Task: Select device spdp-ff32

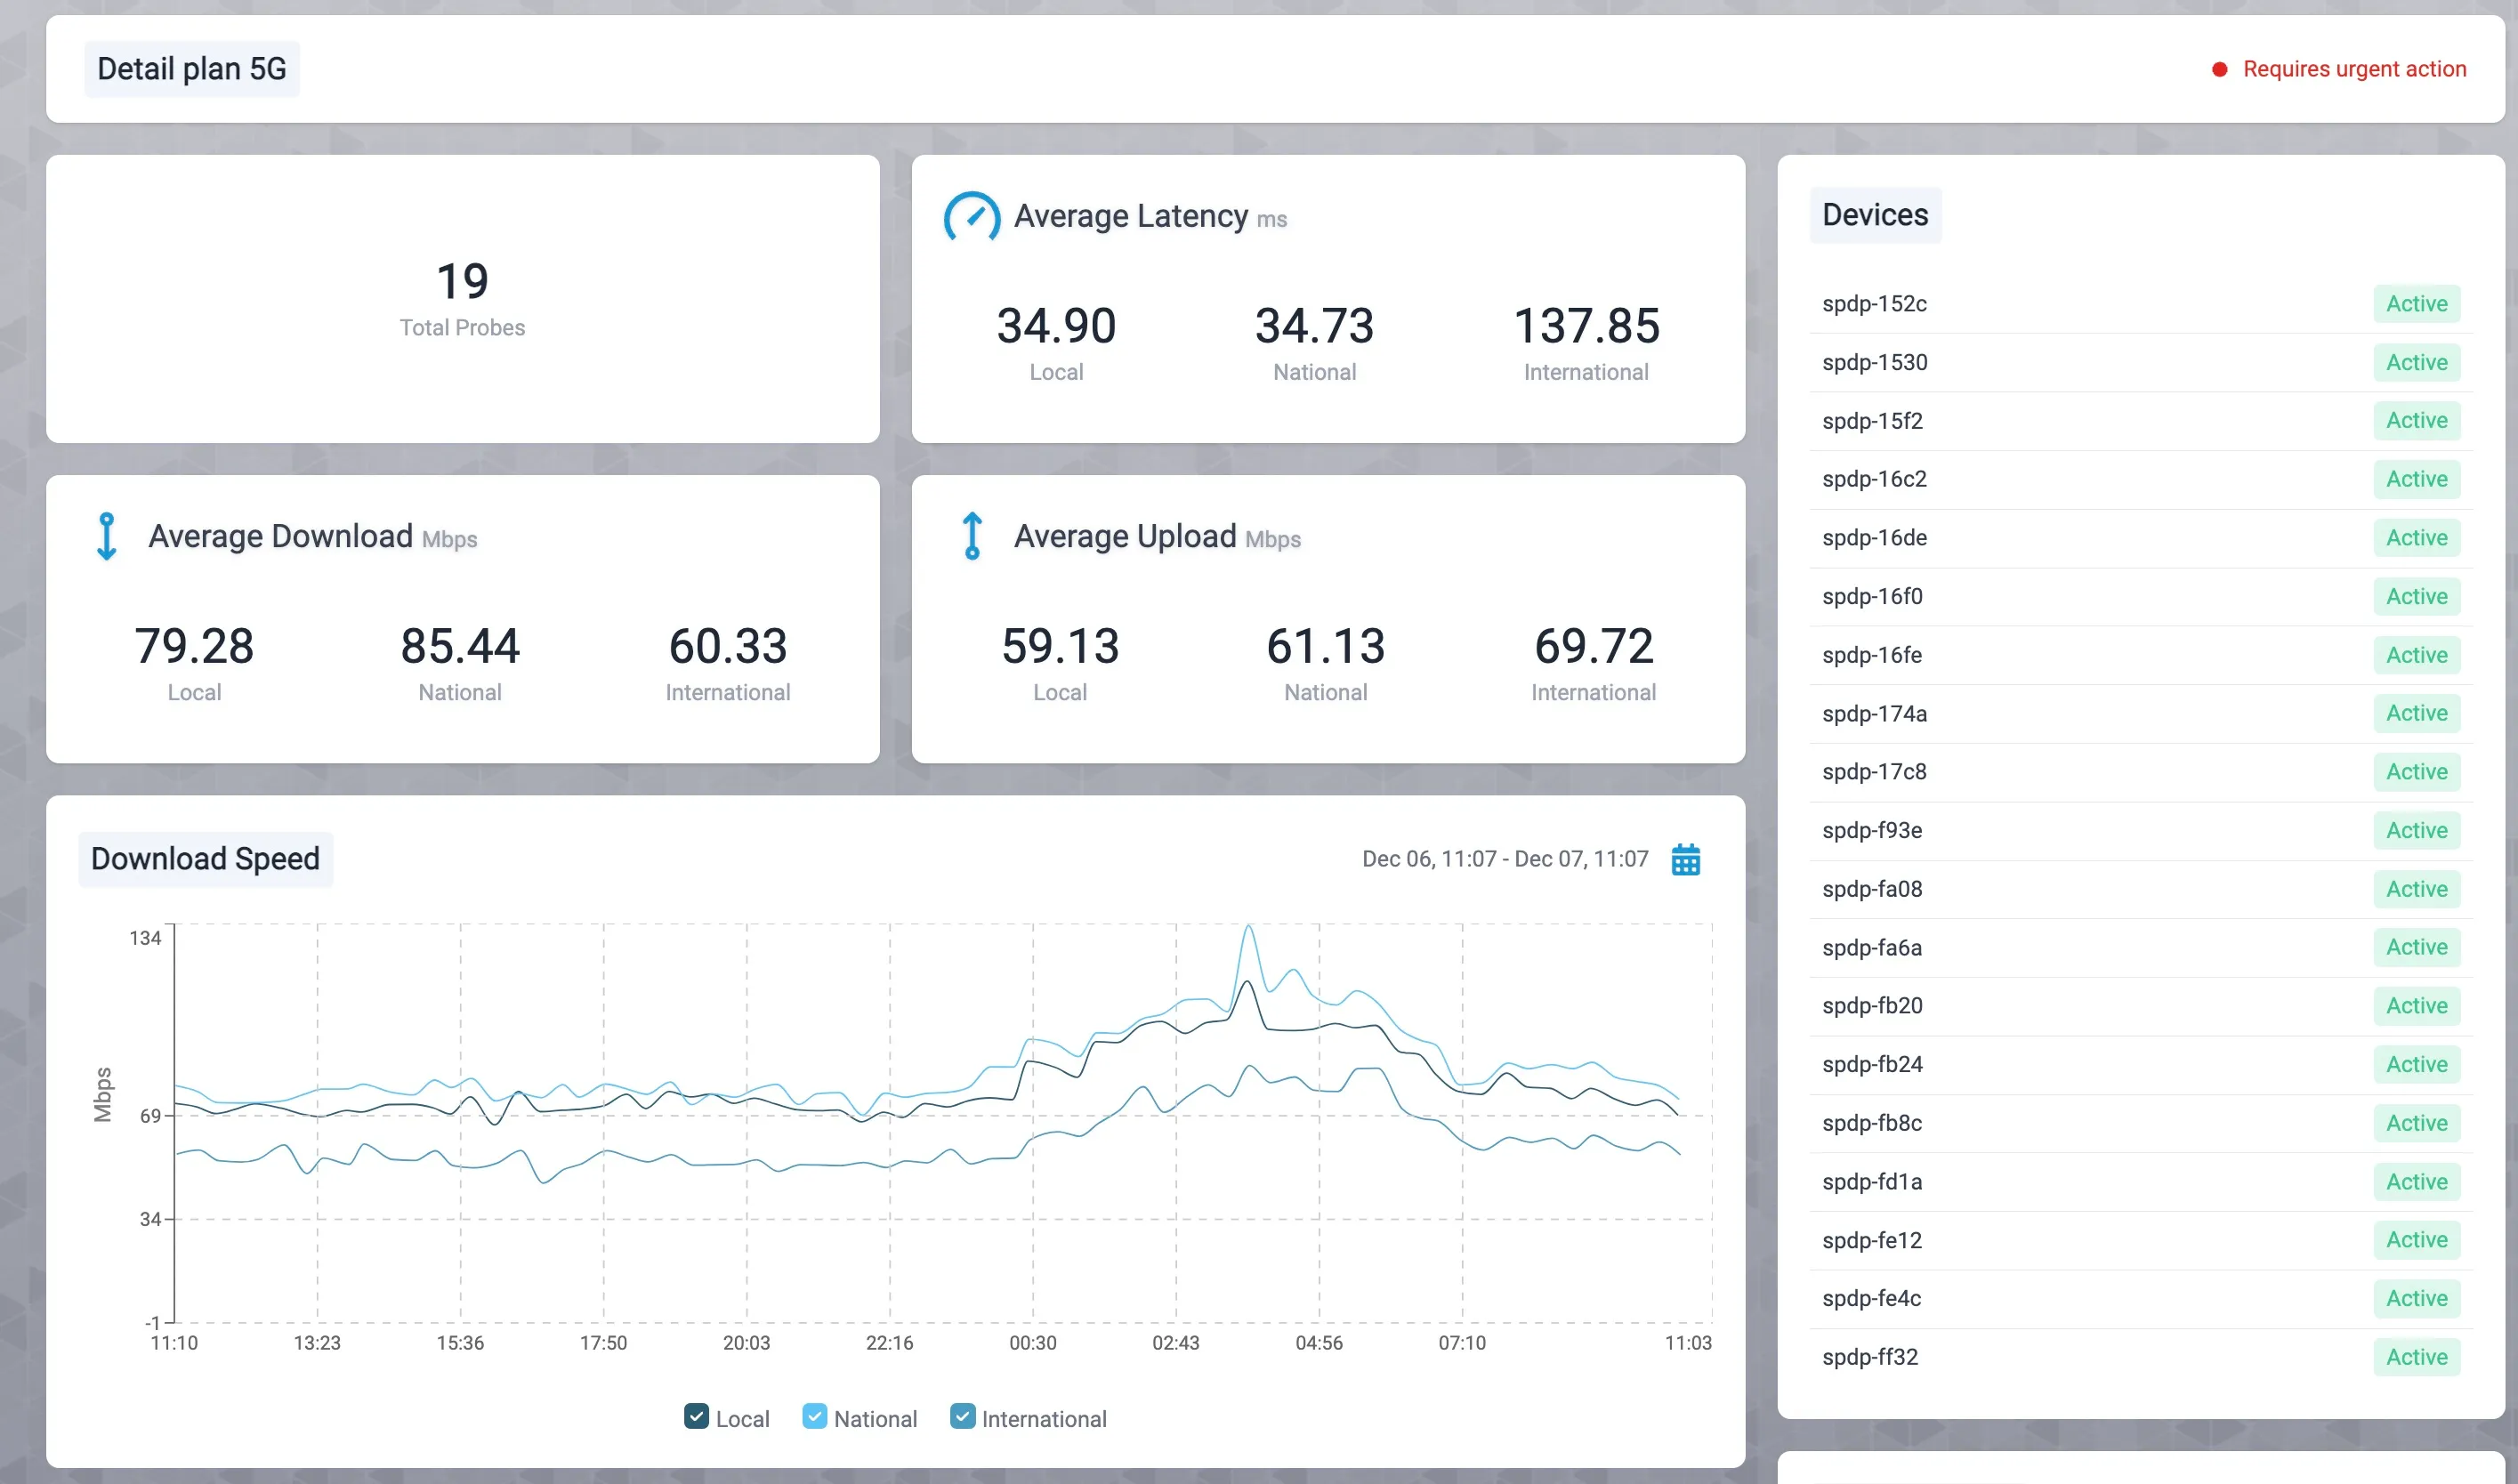Action: click(x=2141, y=1357)
